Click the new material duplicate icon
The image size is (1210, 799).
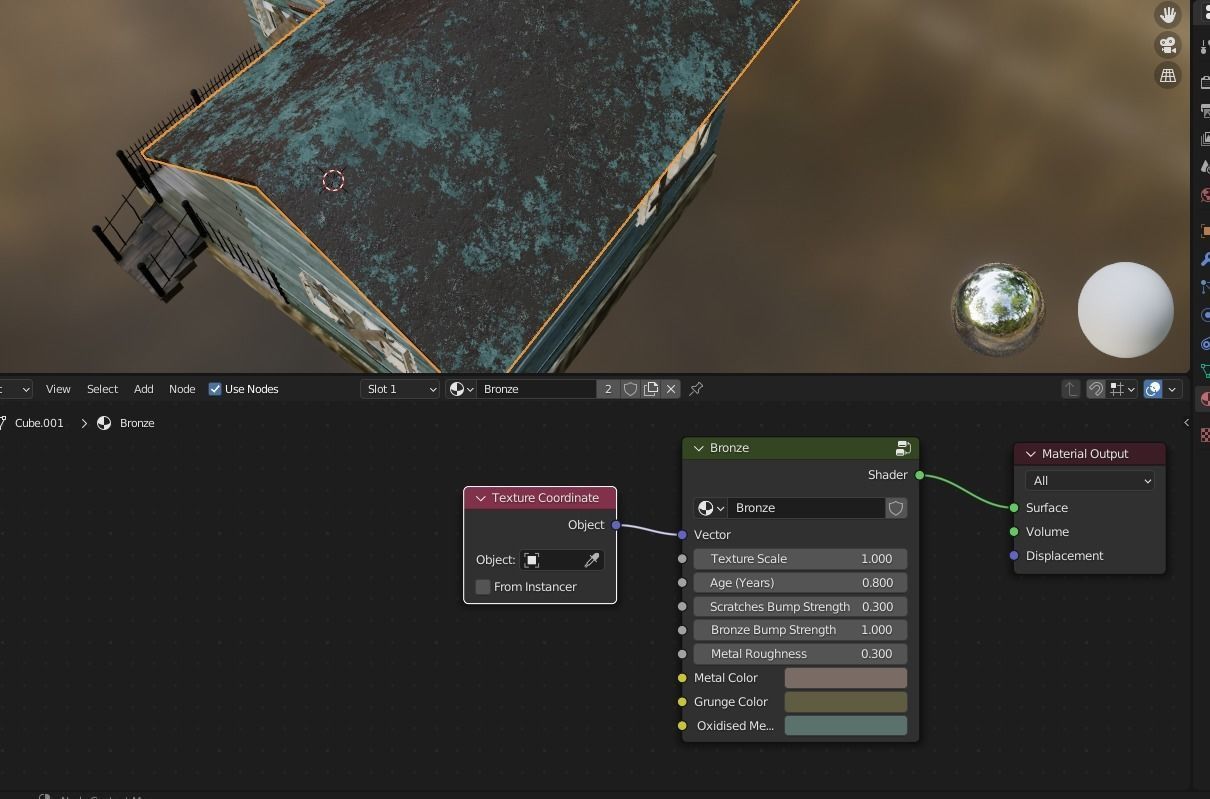651,389
